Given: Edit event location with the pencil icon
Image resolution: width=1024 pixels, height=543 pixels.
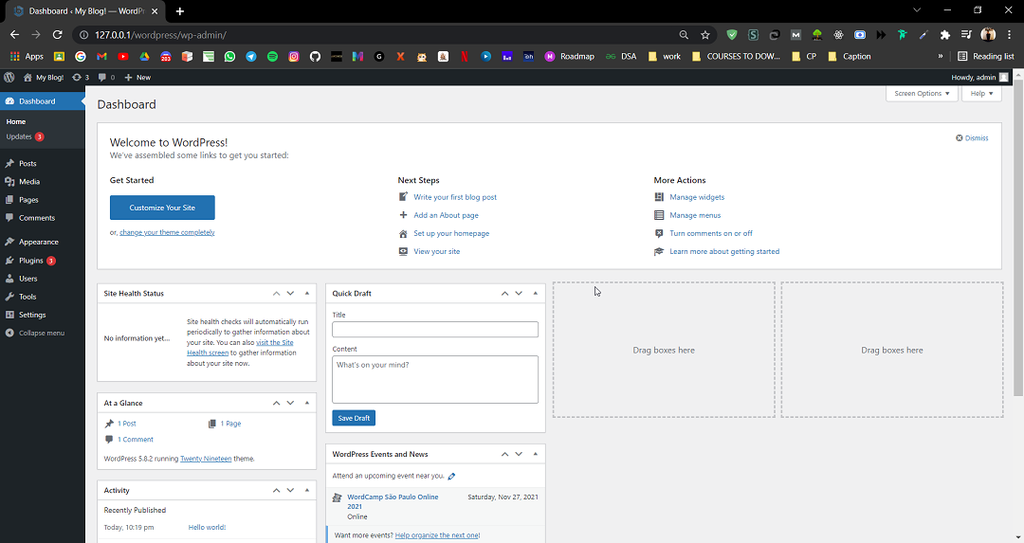Looking at the screenshot, I should click(451, 476).
